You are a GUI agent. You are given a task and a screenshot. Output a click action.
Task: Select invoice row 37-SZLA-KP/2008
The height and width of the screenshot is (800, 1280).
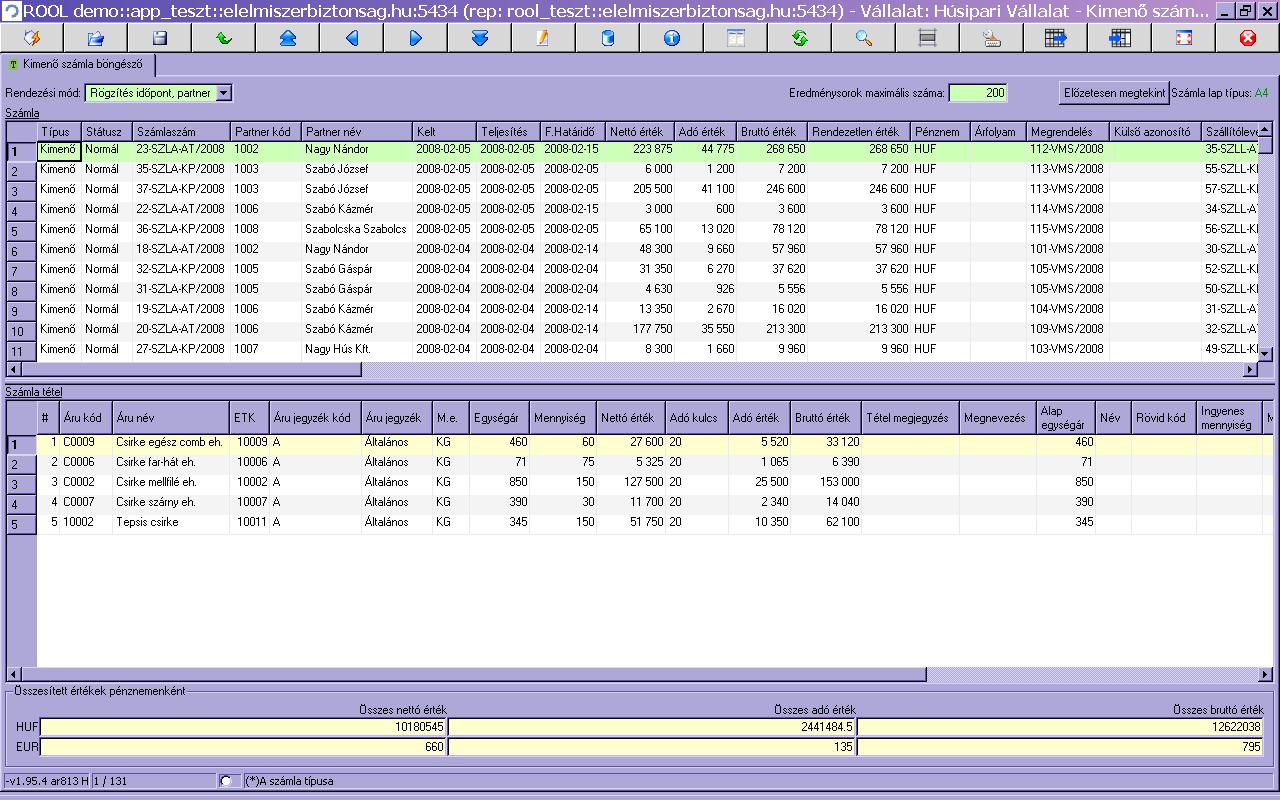[x=181, y=189]
